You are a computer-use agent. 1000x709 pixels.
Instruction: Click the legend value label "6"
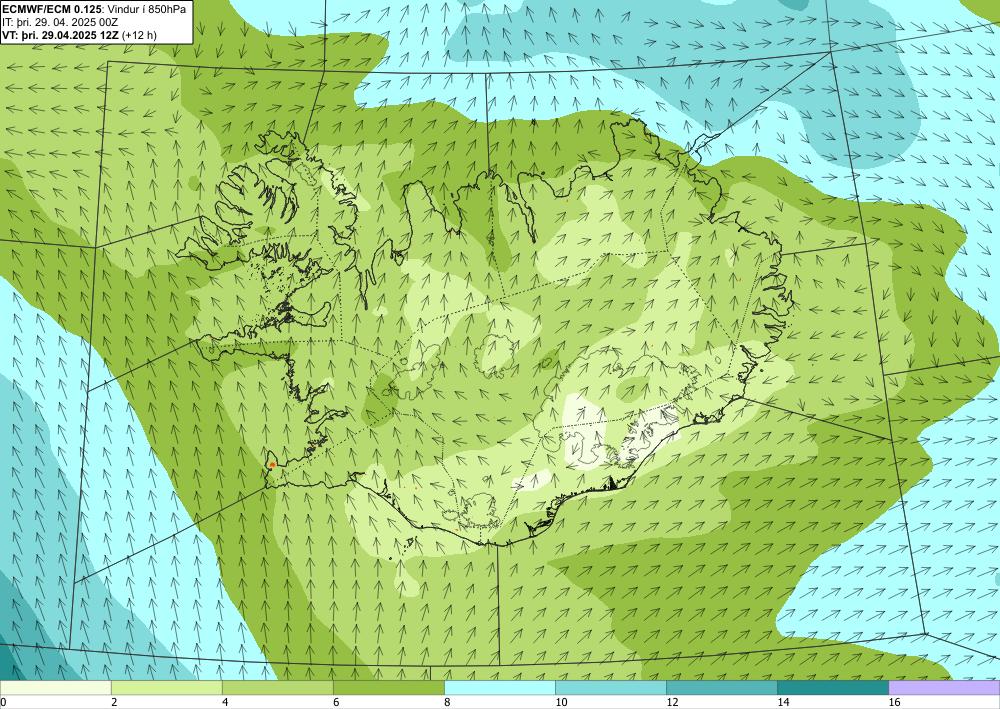pyautogui.click(x=336, y=702)
